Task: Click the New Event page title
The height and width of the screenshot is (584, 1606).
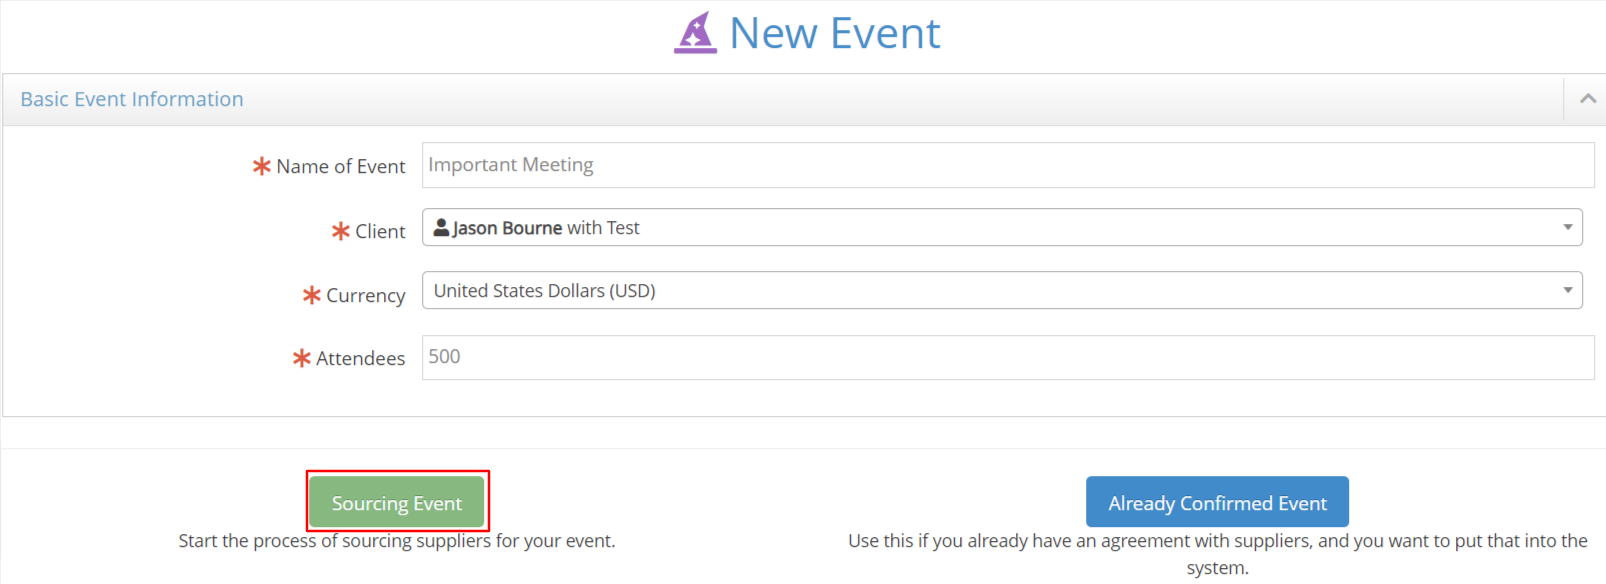Action: click(835, 32)
